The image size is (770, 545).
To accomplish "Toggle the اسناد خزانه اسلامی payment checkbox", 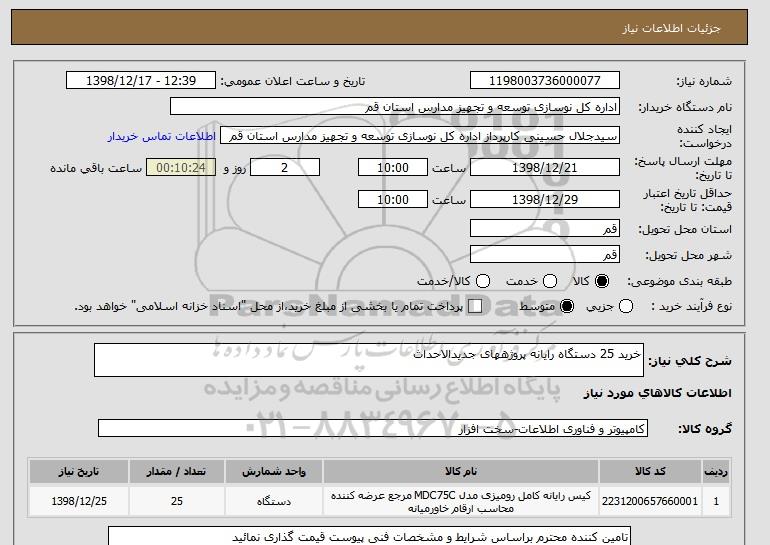I will point(475,306).
